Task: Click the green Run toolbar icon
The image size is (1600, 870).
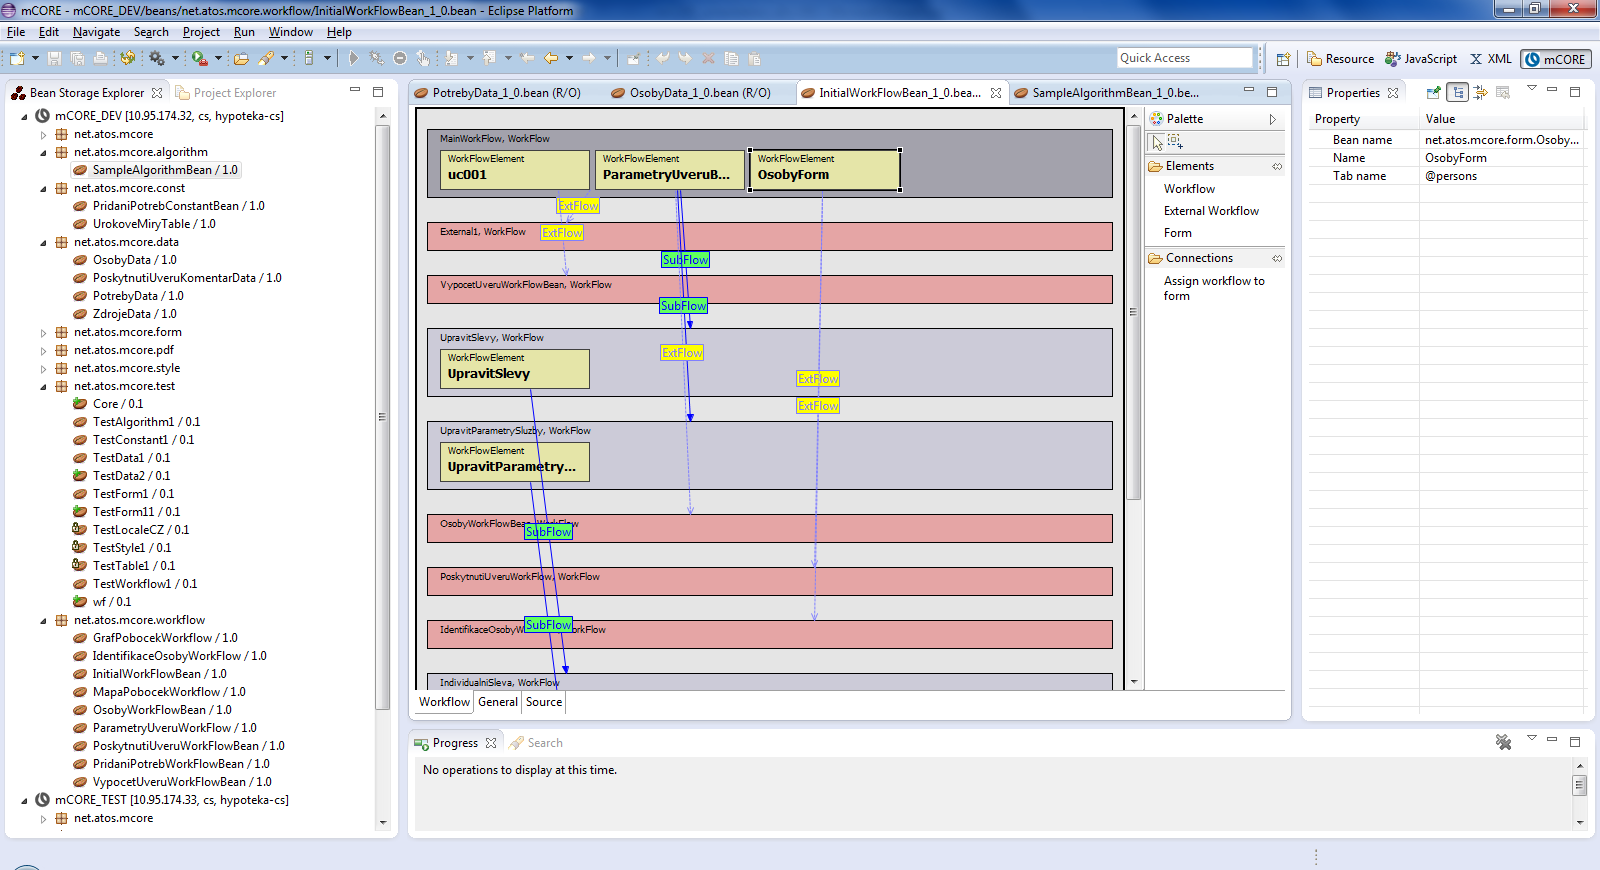Action: pos(200,58)
